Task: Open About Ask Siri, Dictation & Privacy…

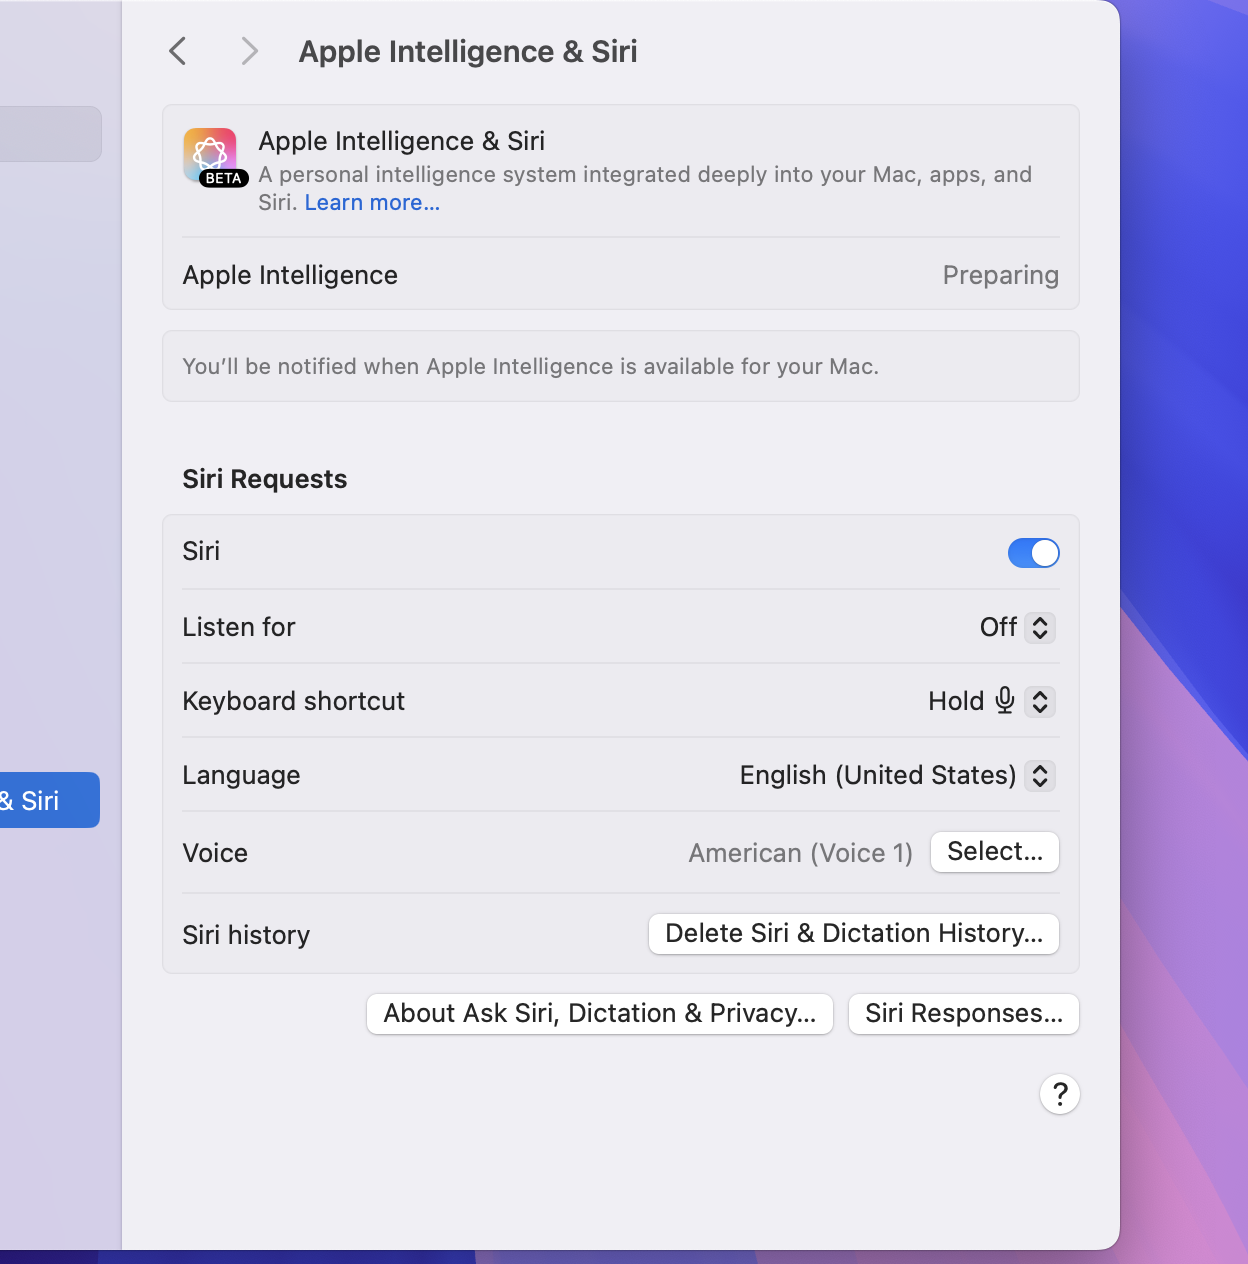Action: pyautogui.click(x=600, y=1014)
